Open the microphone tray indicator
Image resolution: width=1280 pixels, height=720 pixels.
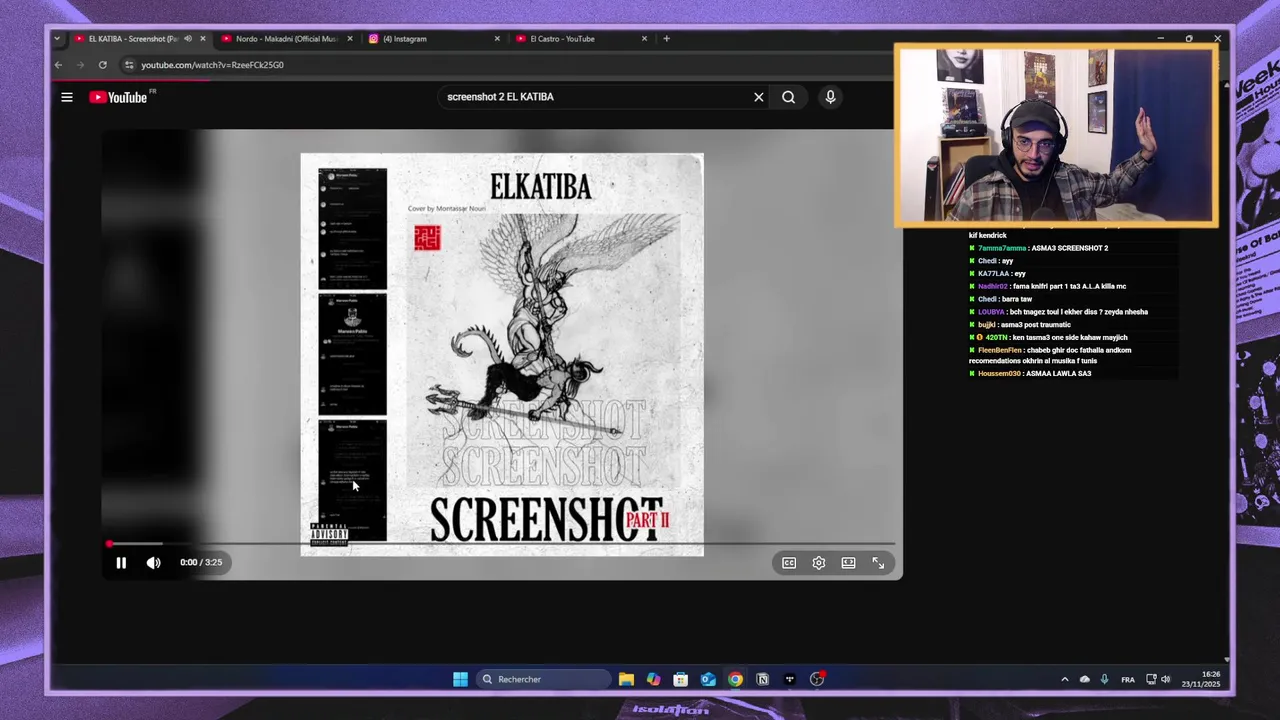point(1104,679)
